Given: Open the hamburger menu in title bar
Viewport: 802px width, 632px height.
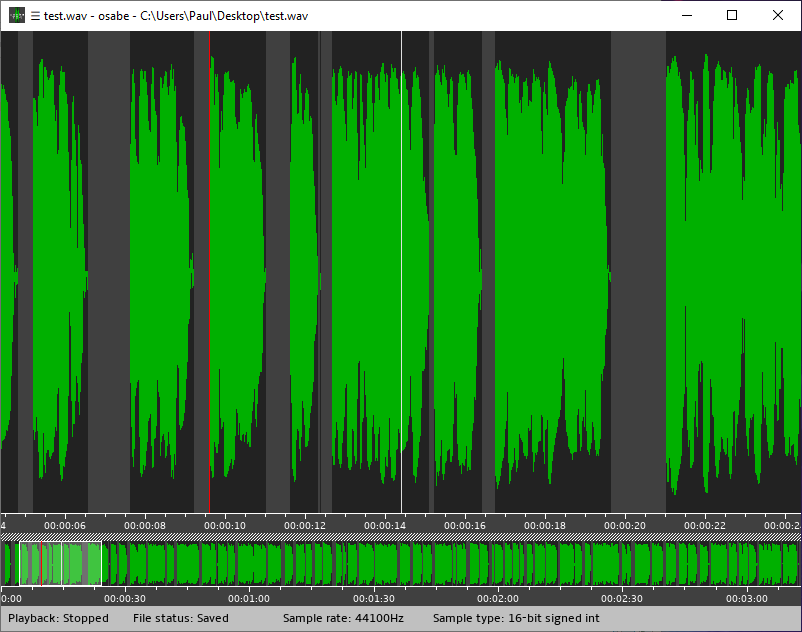Looking at the screenshot, I should (35, 16).
